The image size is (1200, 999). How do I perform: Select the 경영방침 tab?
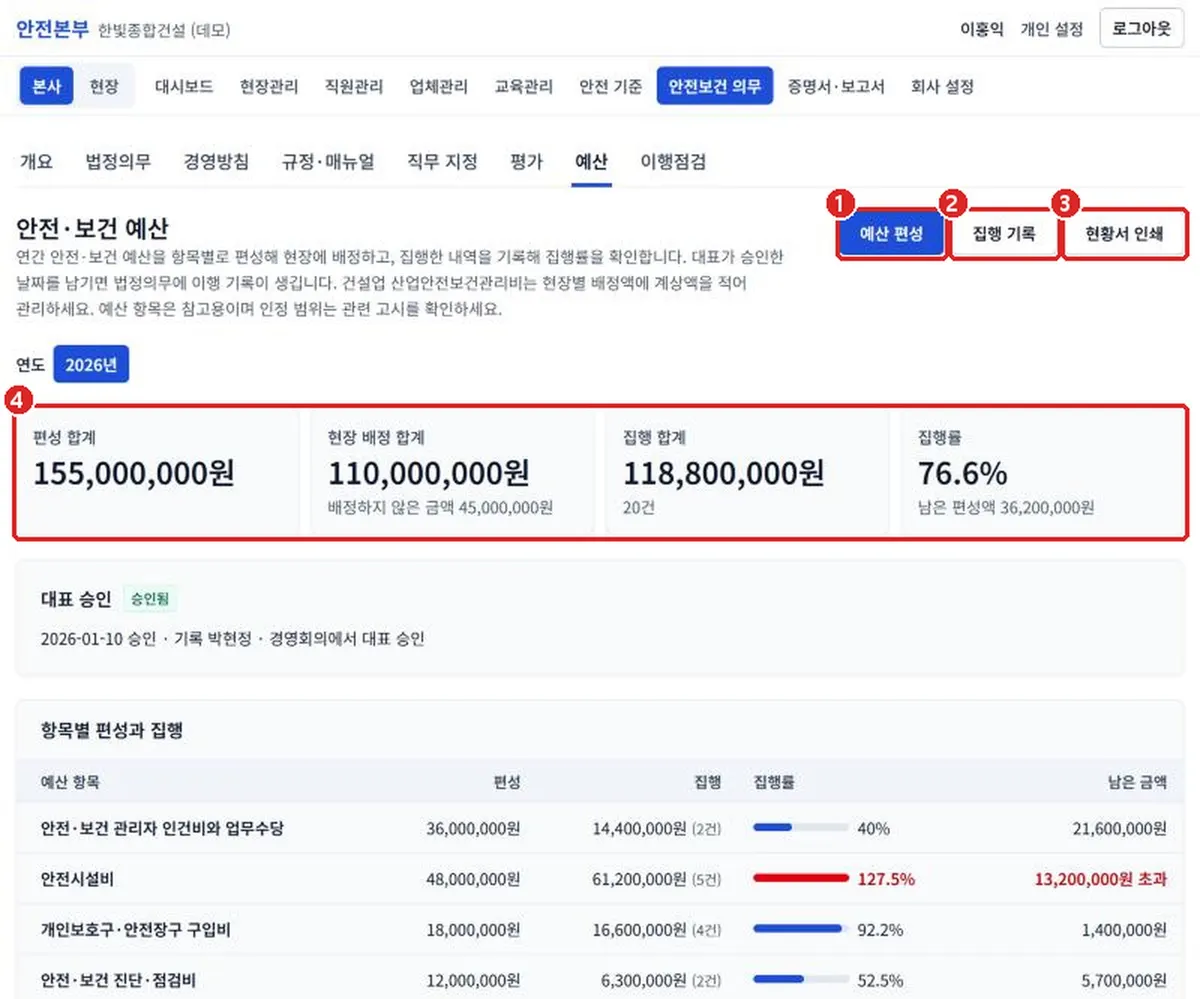[216, 162]
